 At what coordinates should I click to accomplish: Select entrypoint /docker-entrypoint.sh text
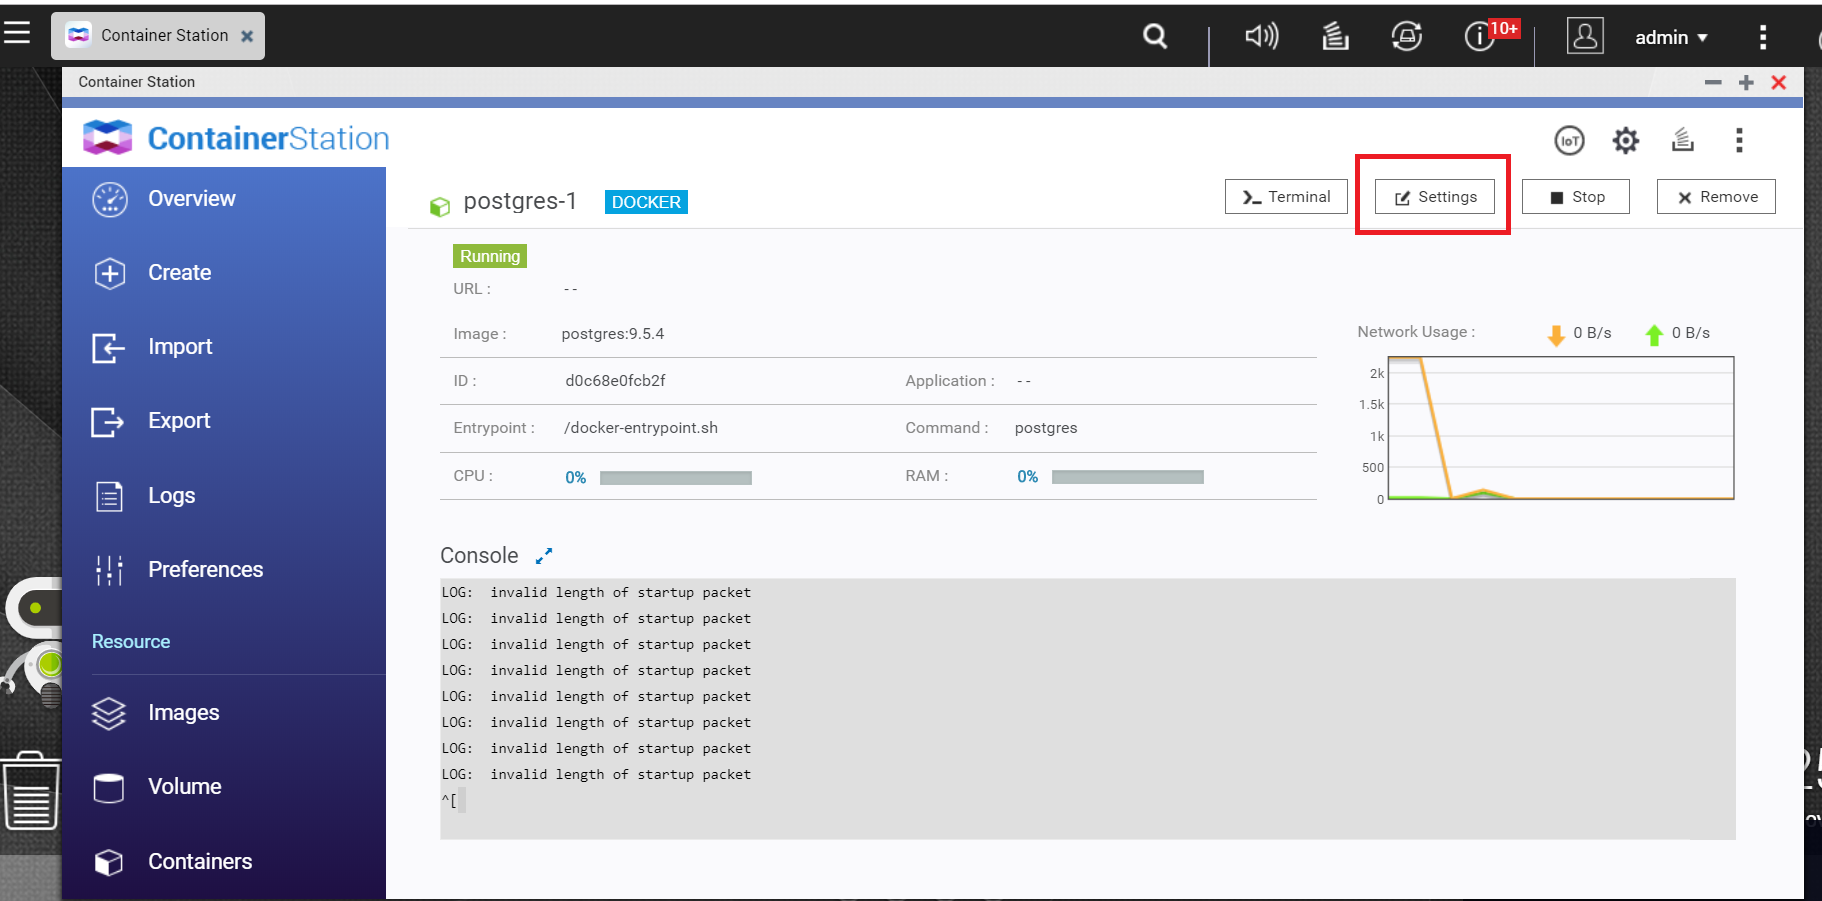(641, 428)
